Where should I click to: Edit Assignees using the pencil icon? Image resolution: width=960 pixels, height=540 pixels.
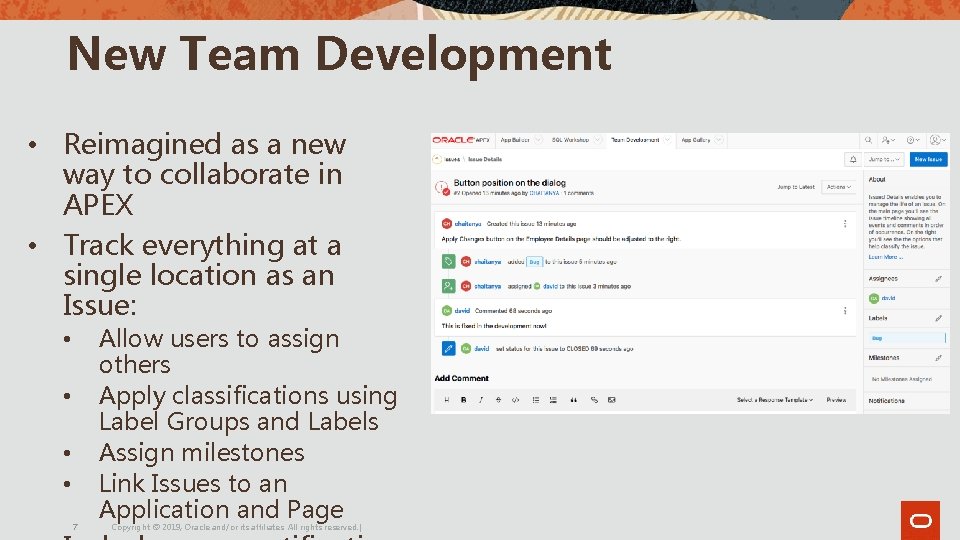pyautogui.click(x=938, y=279)
